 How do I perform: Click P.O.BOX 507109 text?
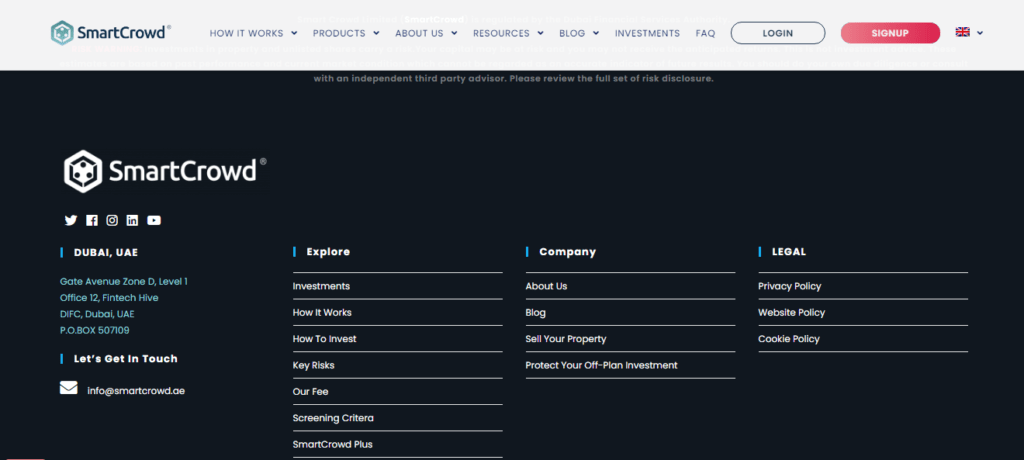[x=95, y=331]
